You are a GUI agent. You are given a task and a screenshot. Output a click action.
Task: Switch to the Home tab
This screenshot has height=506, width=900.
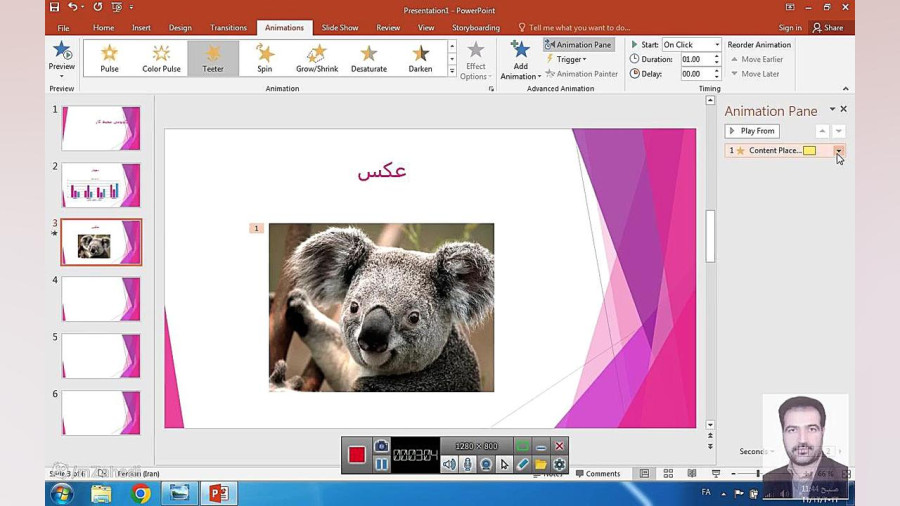click(x=103, y=28)
